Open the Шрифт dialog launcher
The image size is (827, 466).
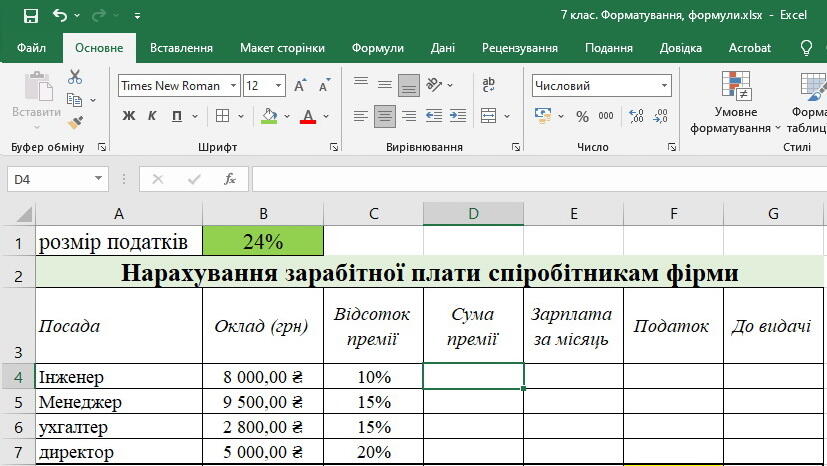pyautogui.click(x=334, y=148)
